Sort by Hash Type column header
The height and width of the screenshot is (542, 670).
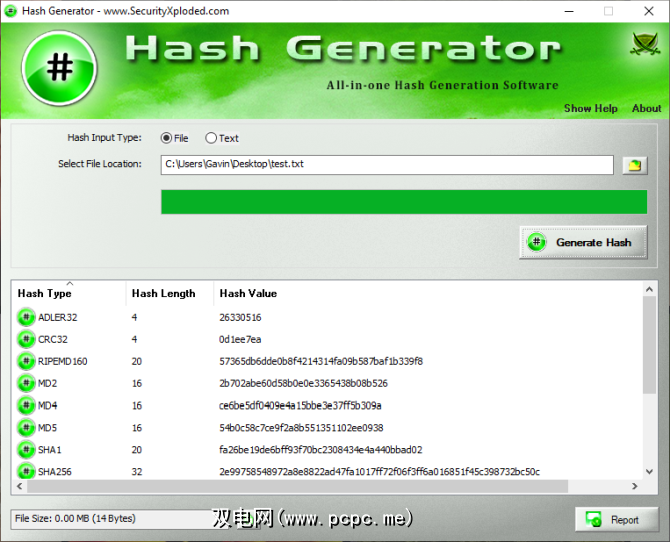click(70, 293)
